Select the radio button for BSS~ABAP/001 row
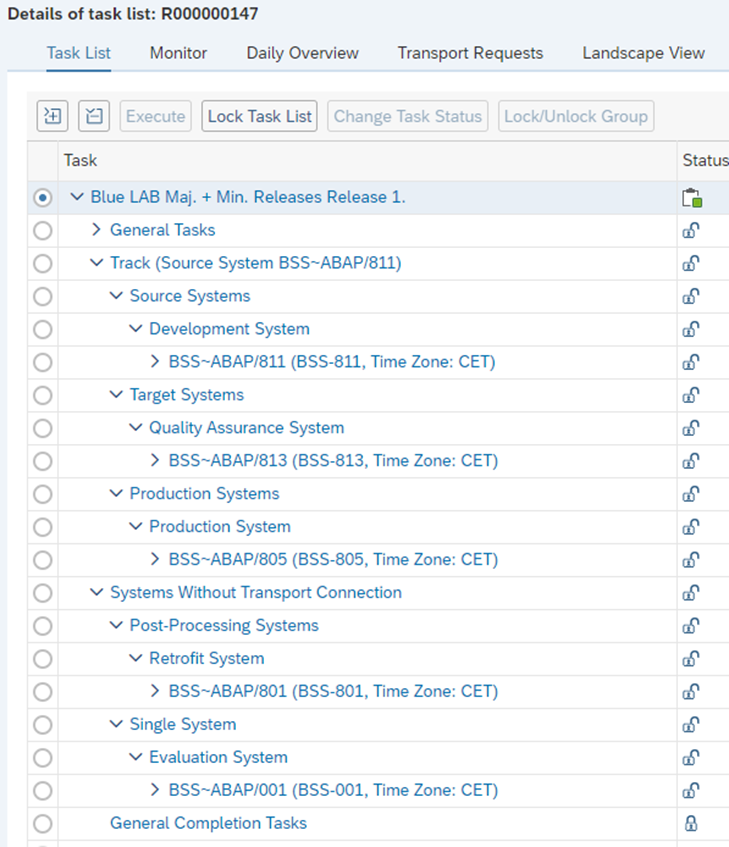729x847 pixels. point(42,791)
